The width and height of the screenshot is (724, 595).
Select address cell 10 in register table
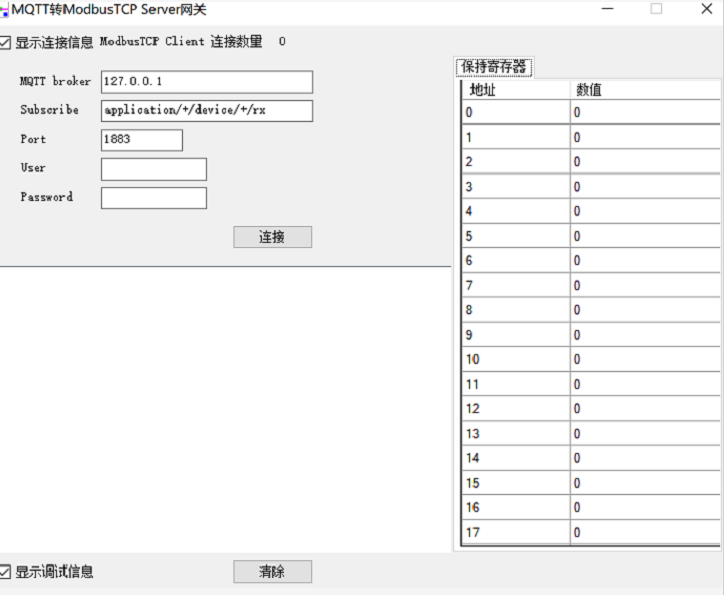pyautogui.click(x=516, y=359)
